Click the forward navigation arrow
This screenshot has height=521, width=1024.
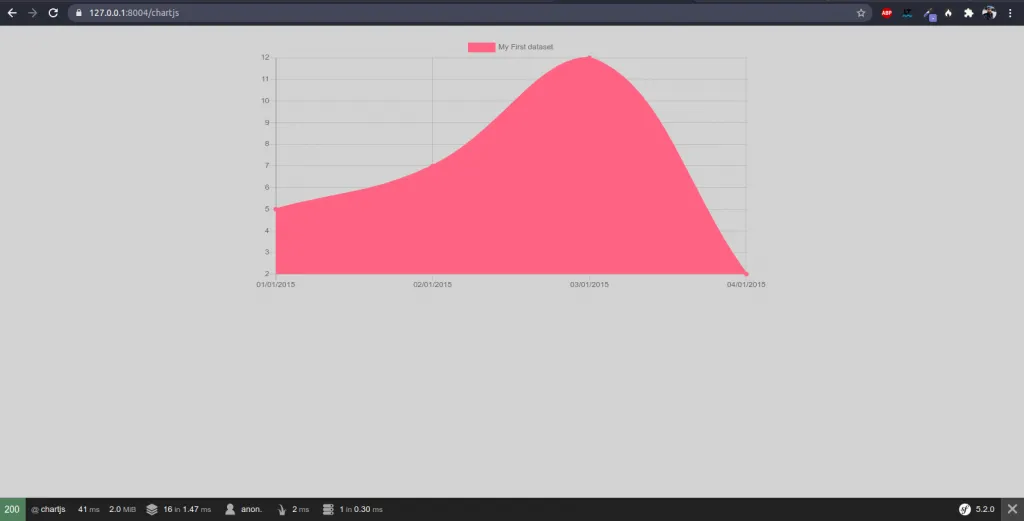point(33,13)
